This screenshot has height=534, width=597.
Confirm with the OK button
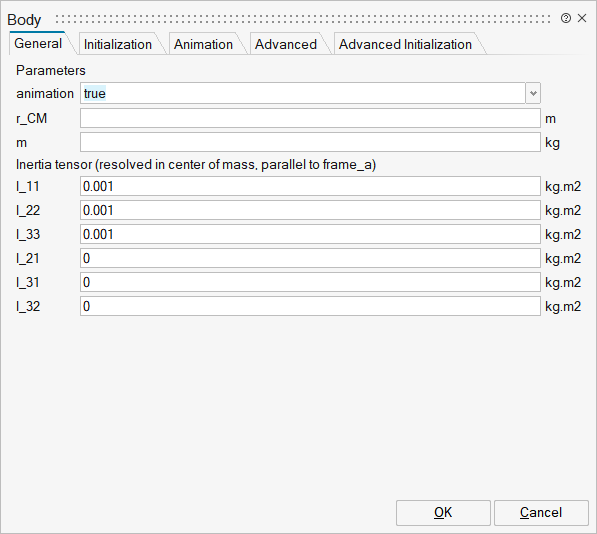(443, 513)
